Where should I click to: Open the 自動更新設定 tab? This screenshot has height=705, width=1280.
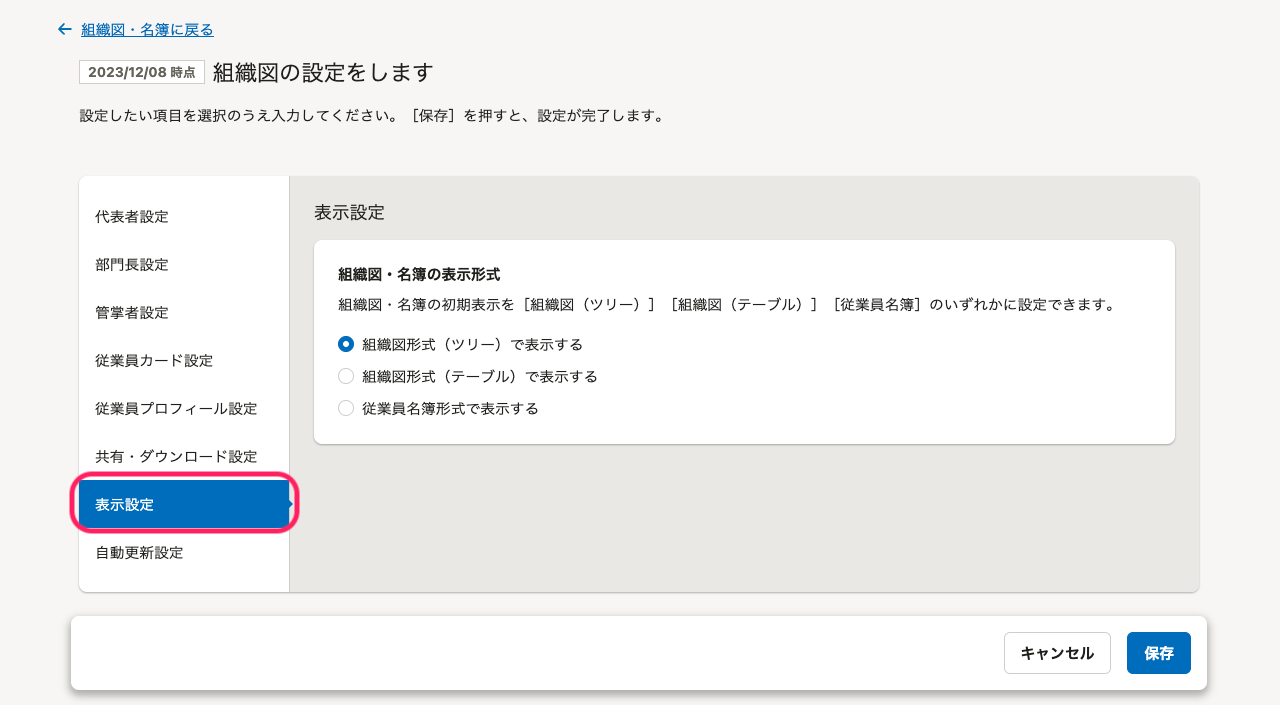point(139,553)
